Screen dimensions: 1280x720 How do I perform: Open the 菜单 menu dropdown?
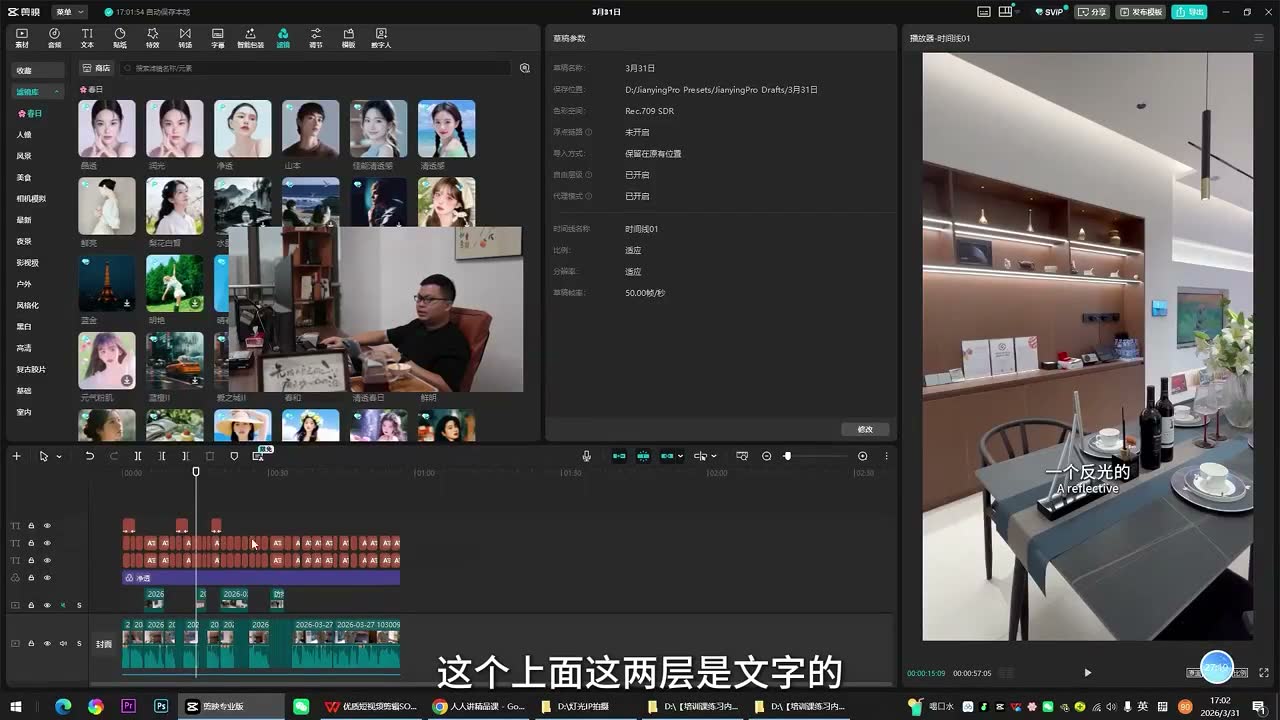click(69, 12)
